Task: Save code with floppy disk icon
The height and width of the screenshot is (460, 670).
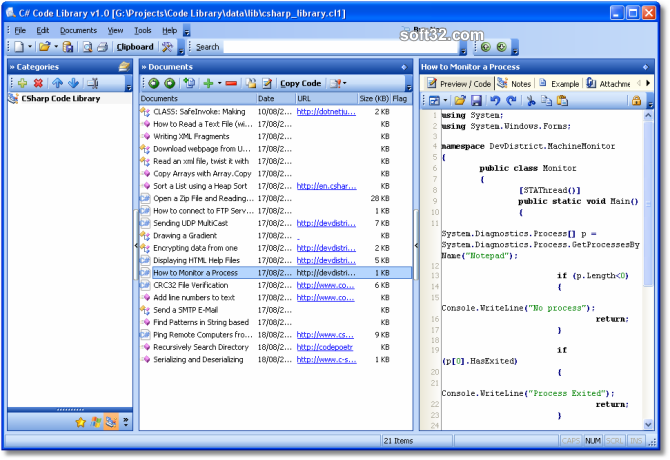Action: pyautogui.click(x=476, y=101)
